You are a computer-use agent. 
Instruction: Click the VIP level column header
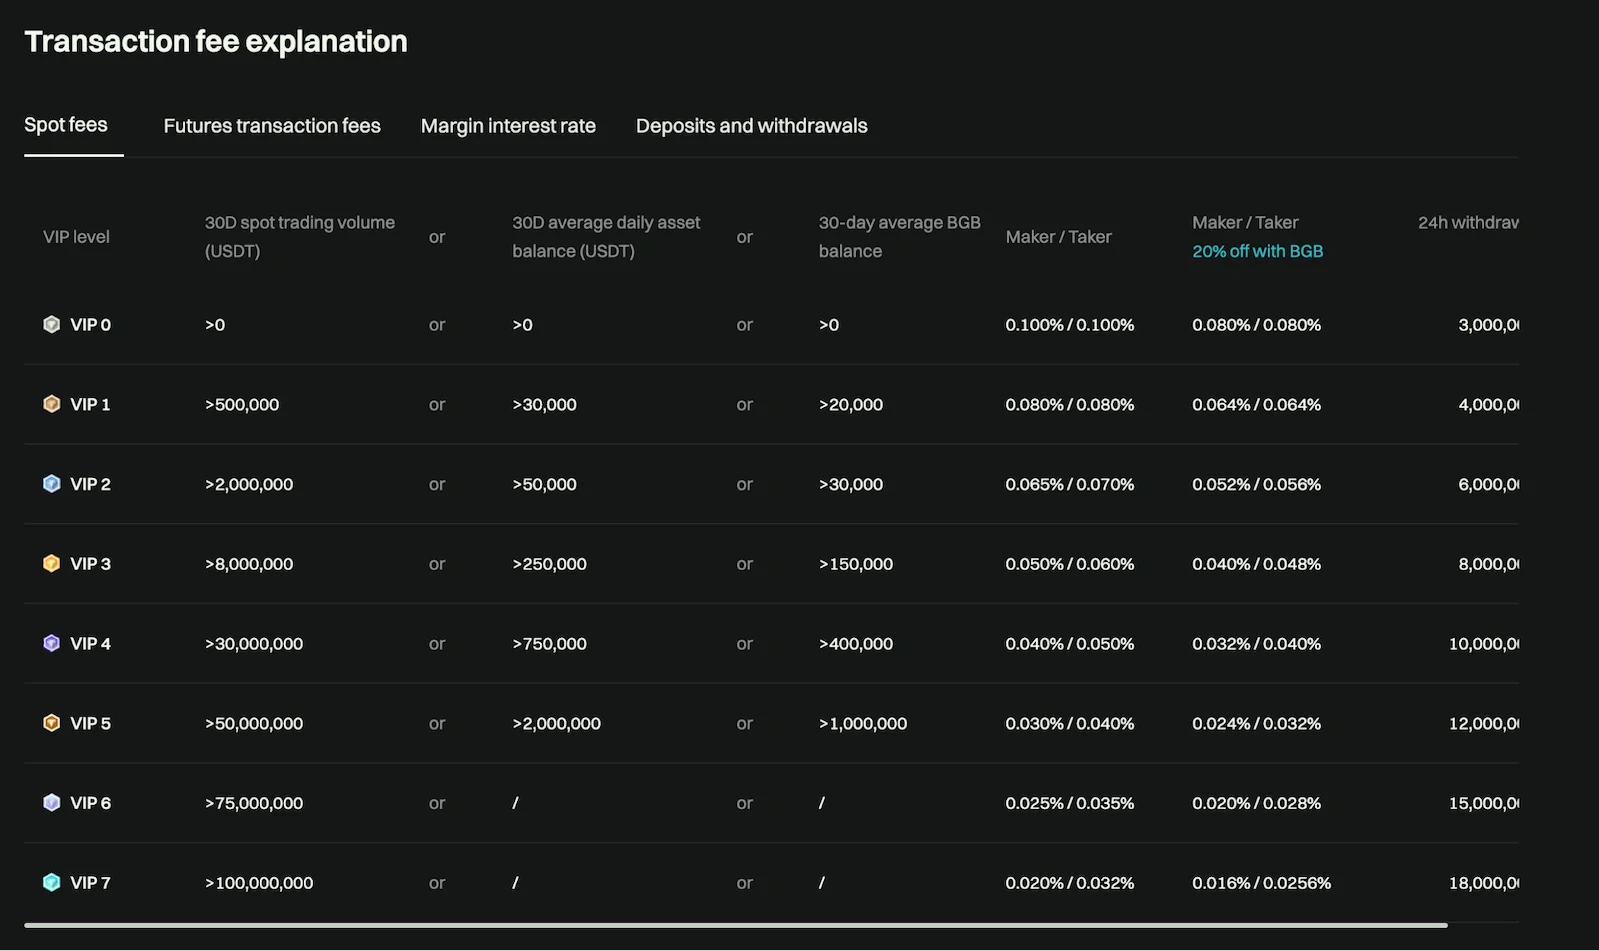[x=76, y=237]
